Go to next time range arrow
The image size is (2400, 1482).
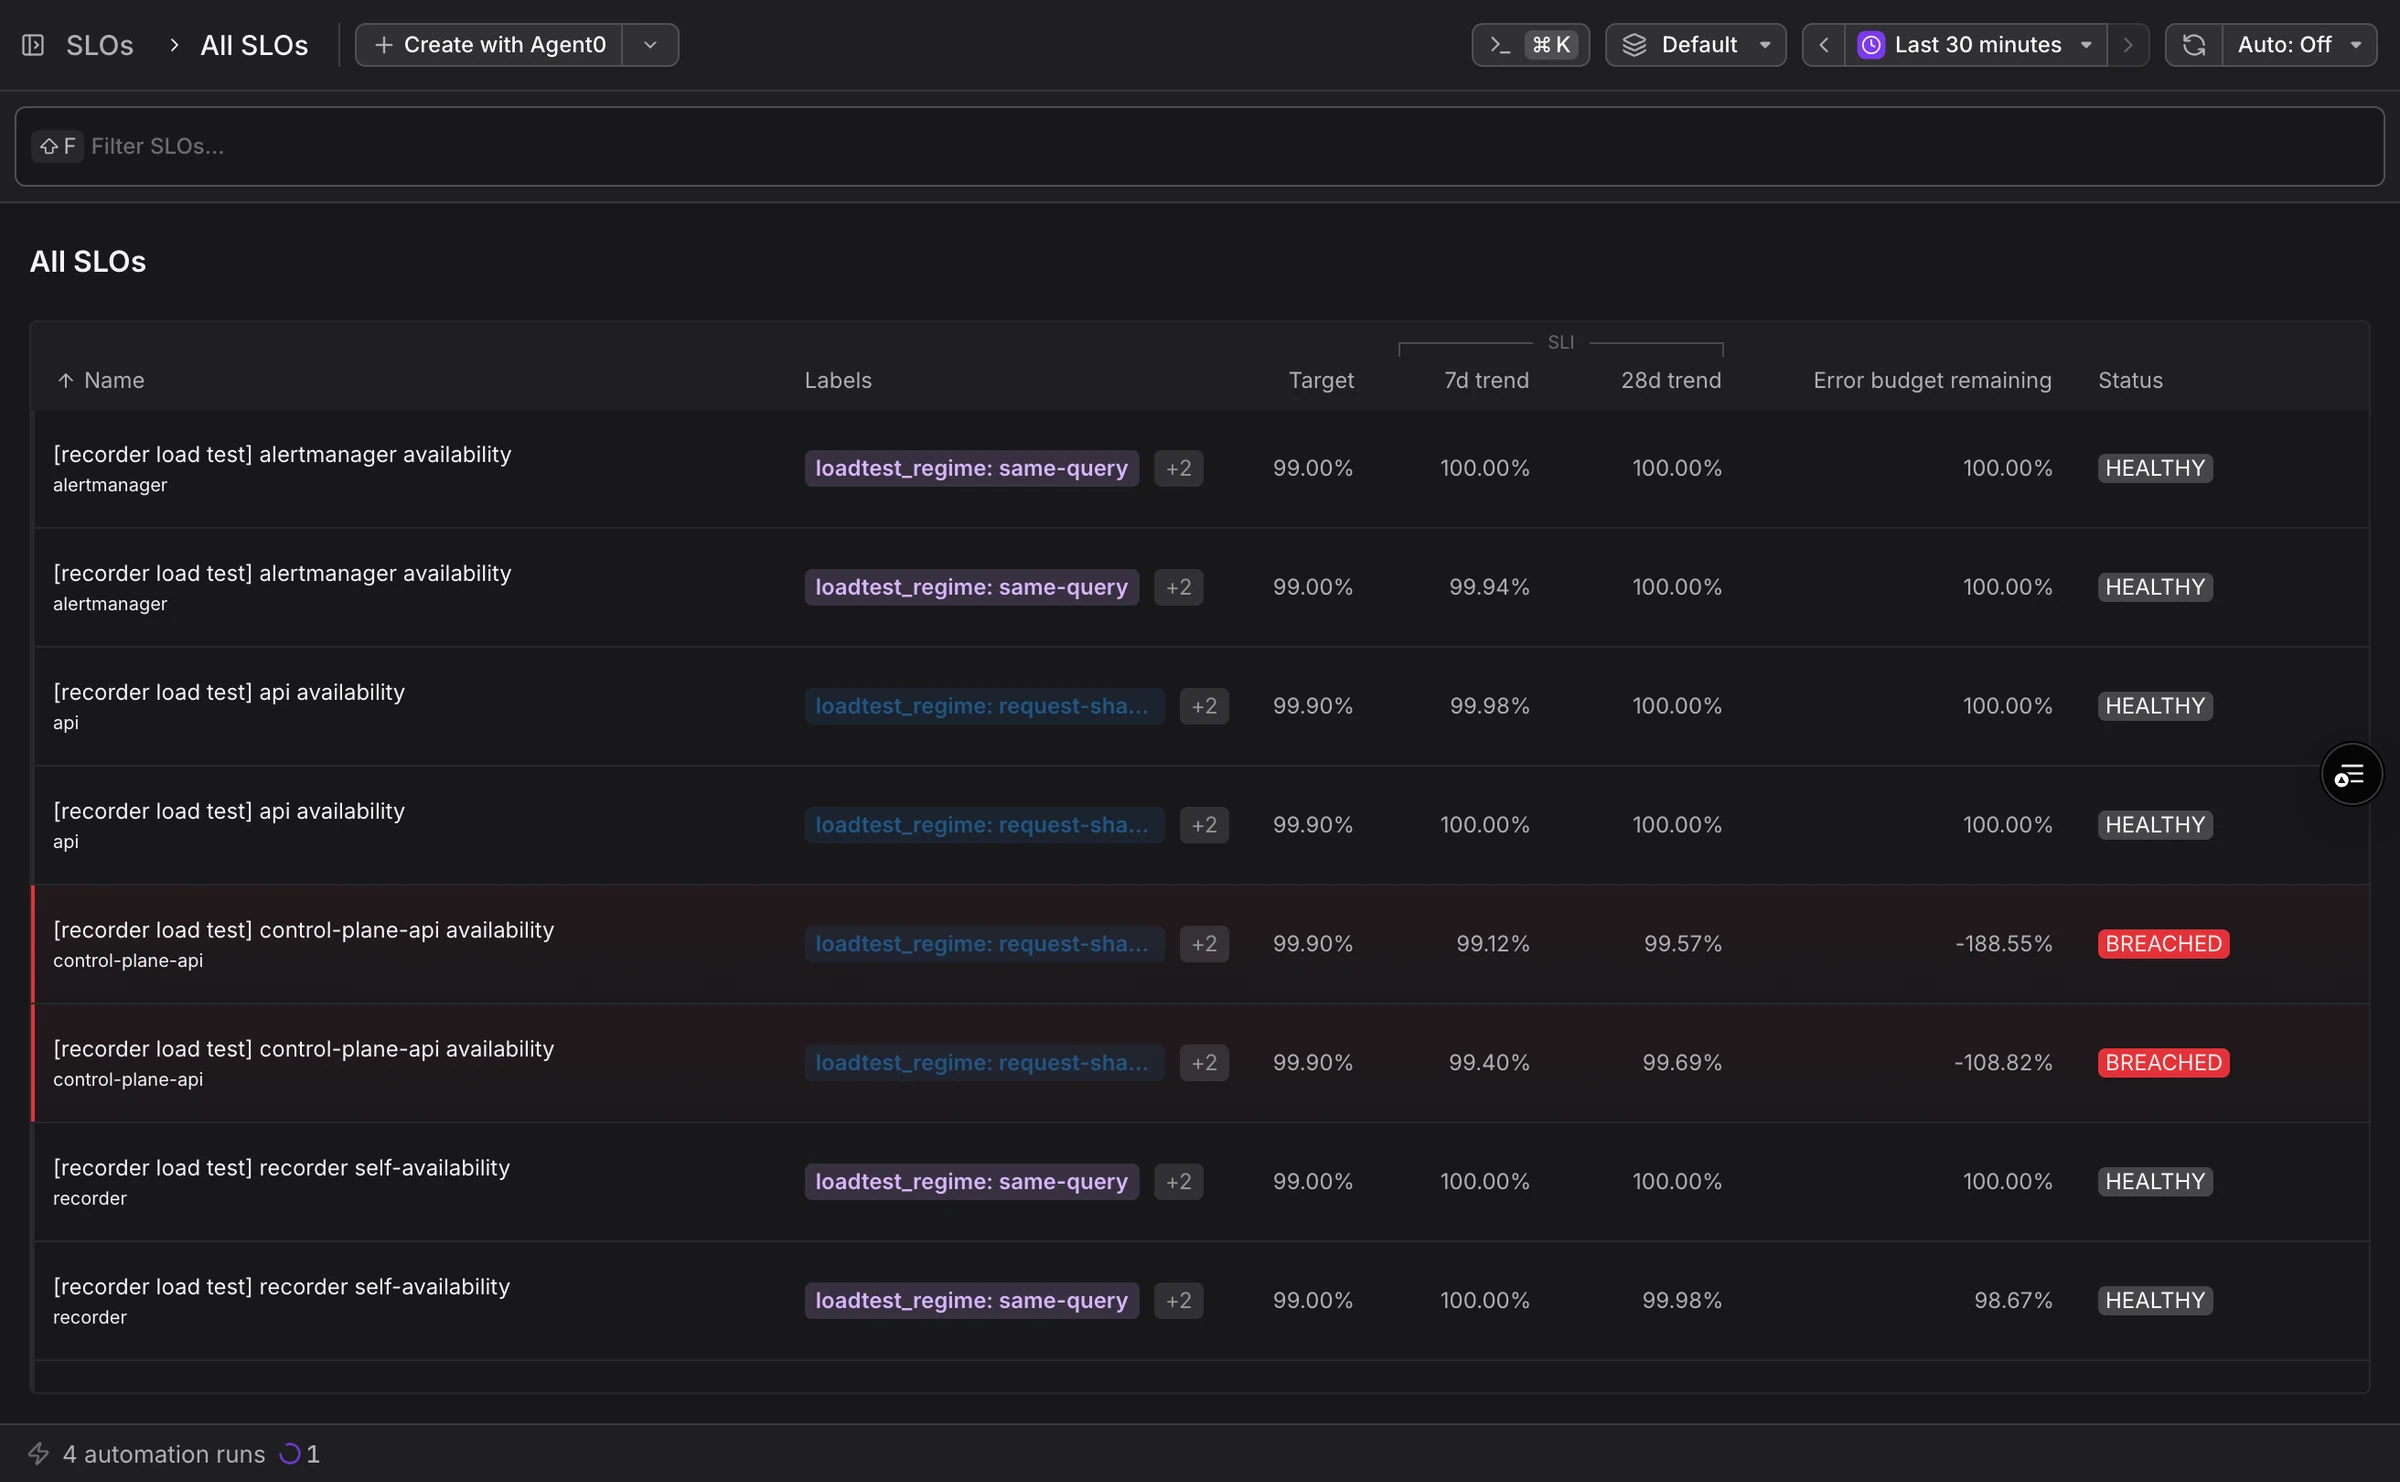click(2128, 45)
